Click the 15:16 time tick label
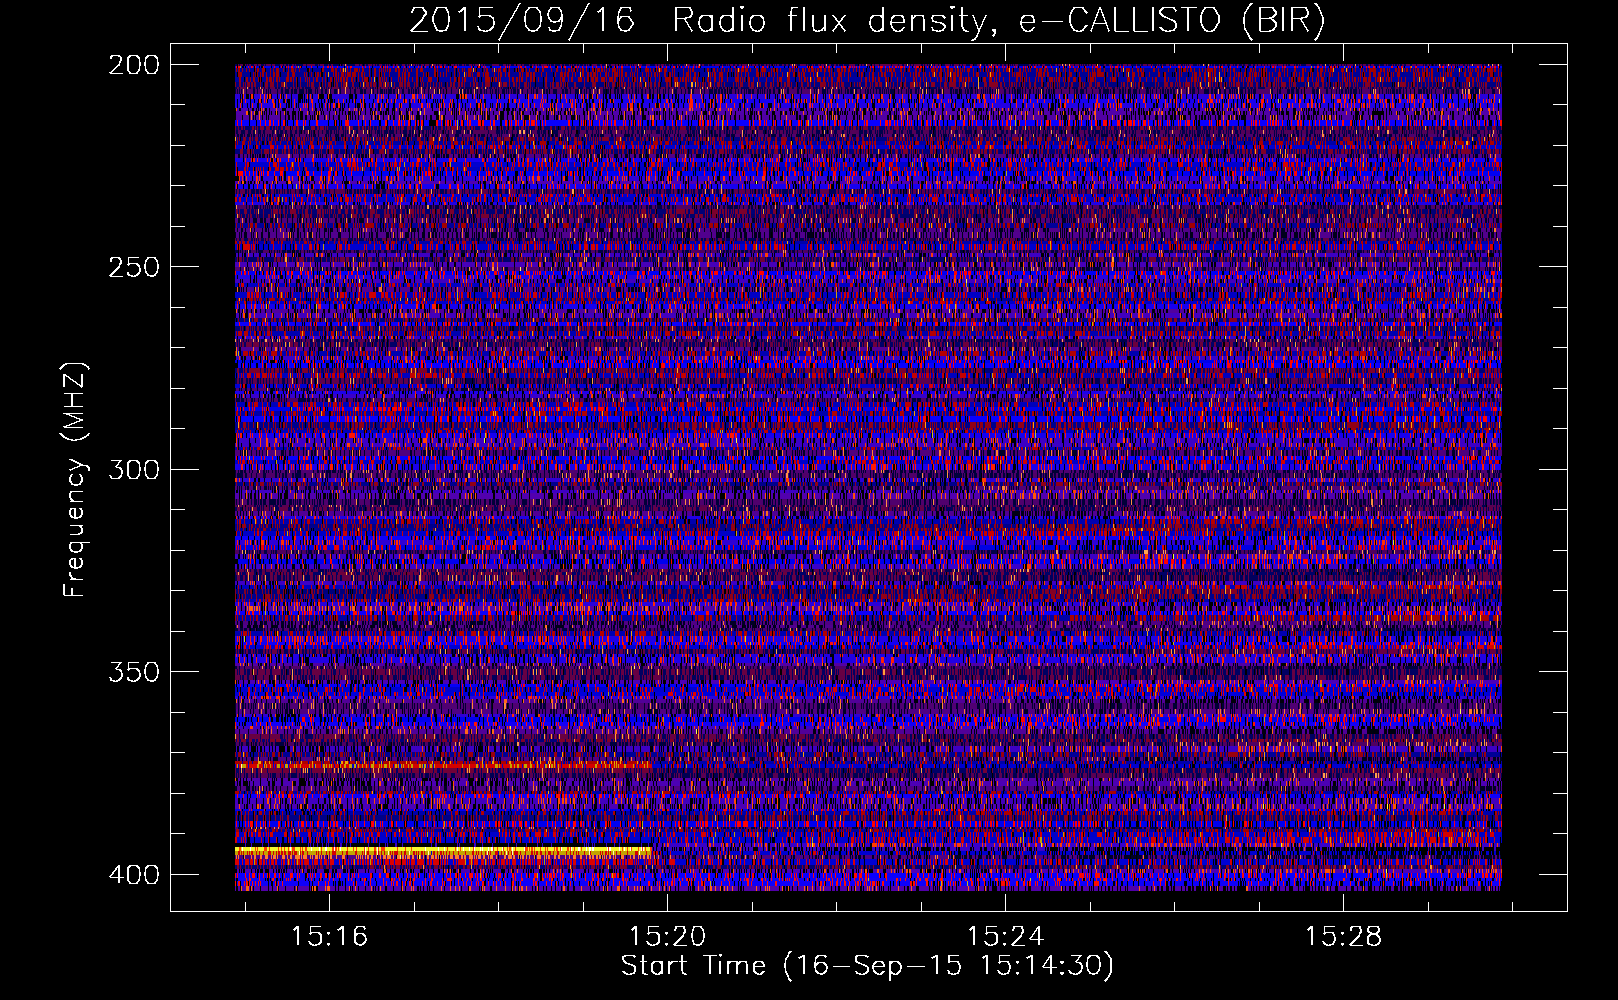 point(329,936)
